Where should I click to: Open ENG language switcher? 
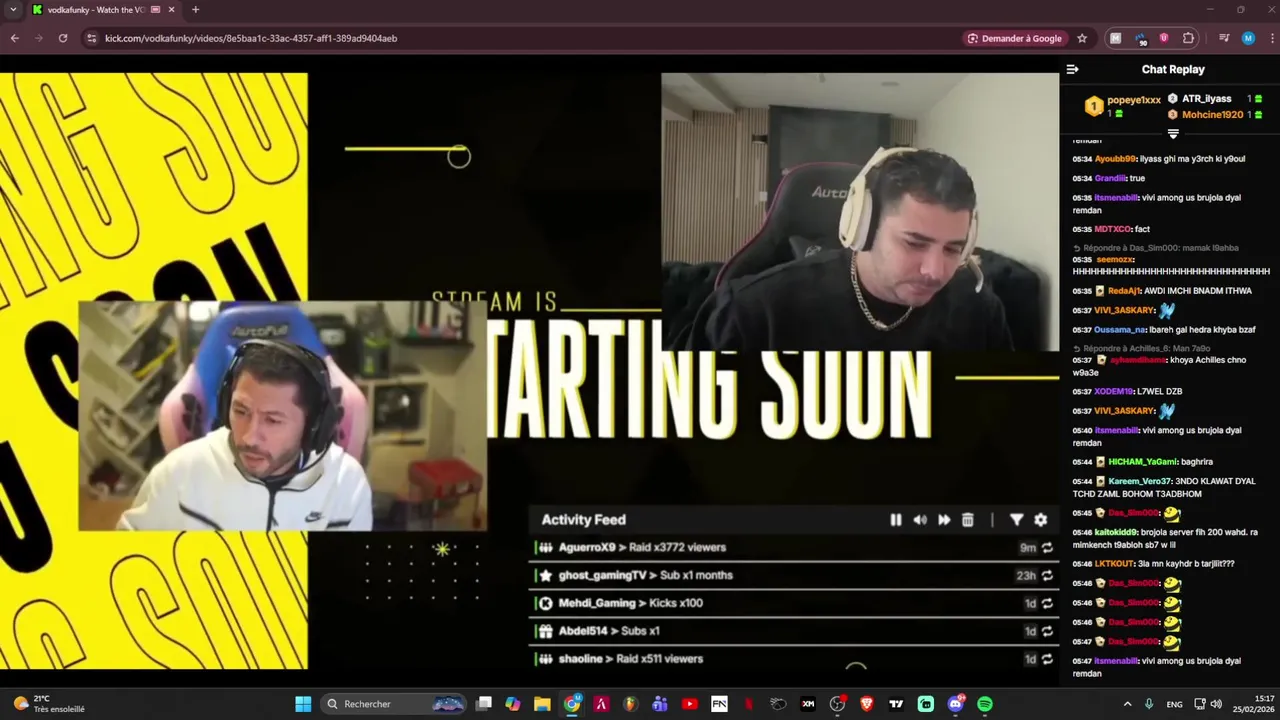pyautogui.click(x=1174, y=704)
